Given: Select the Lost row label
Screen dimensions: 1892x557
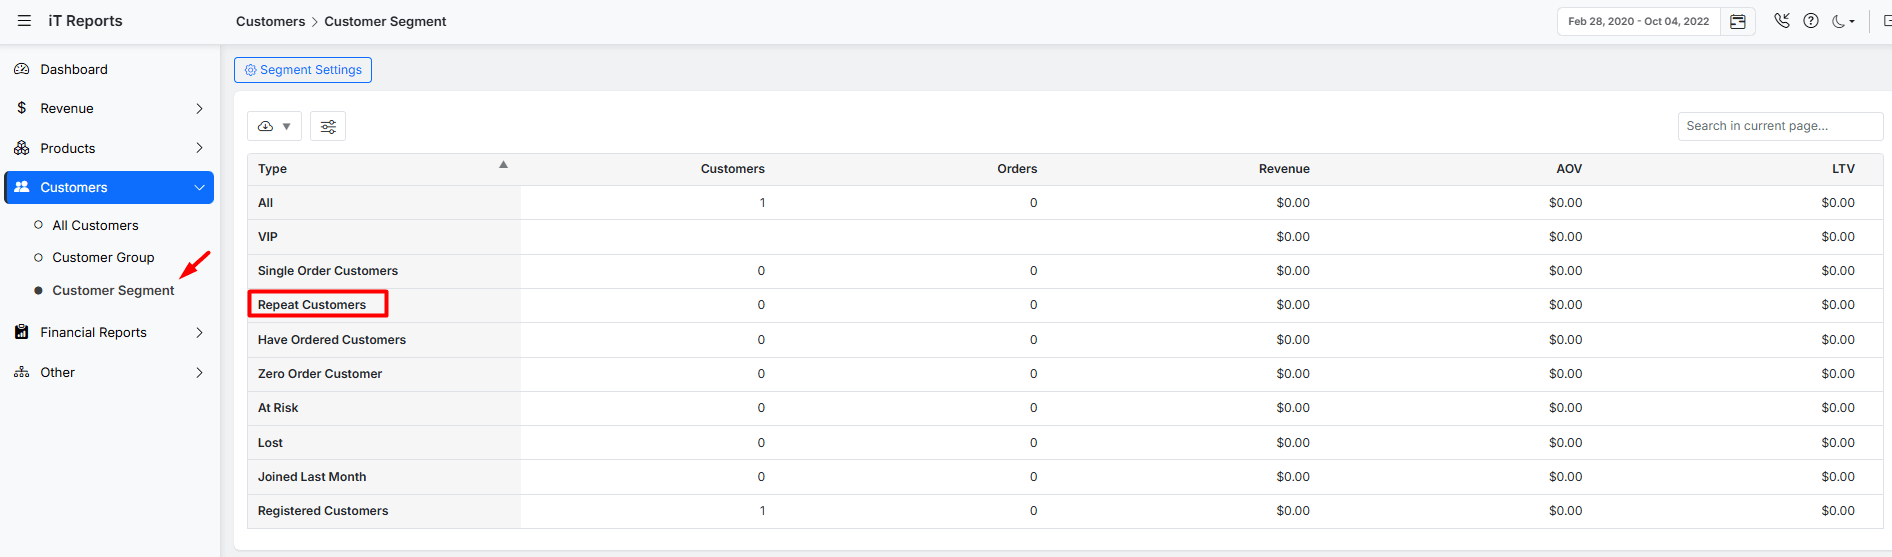Looking at the screenshot, I should [270, 443].
